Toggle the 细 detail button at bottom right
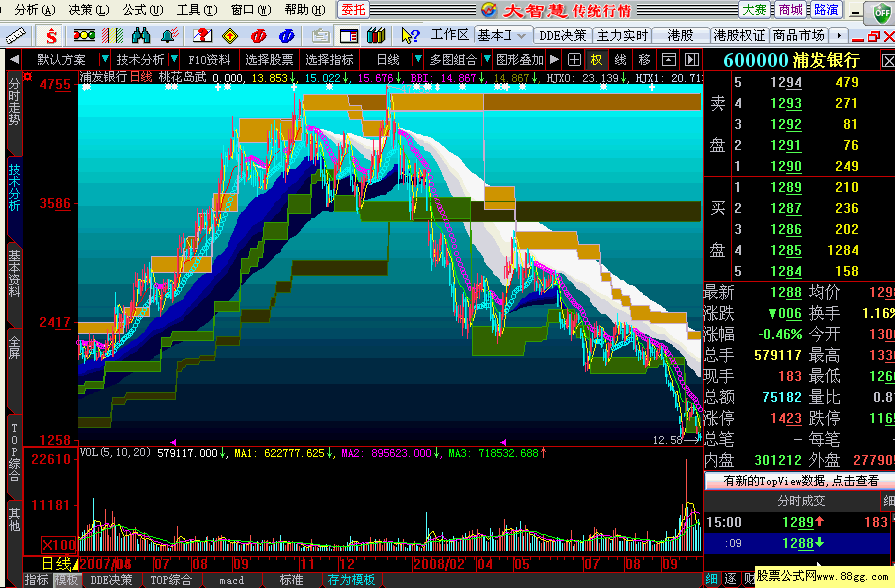 712,579
